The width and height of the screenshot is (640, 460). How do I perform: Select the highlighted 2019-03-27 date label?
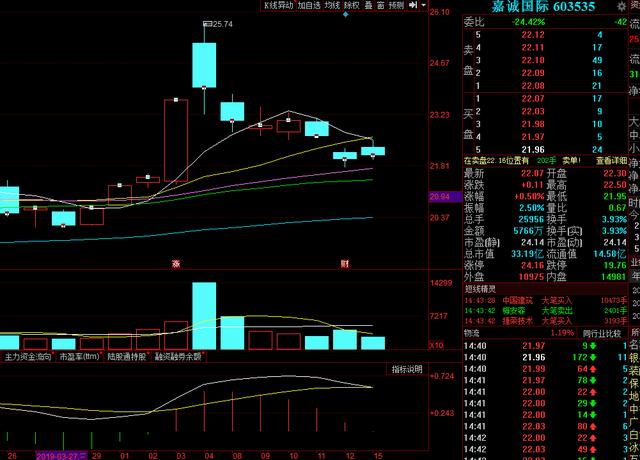tap(62, 456)
